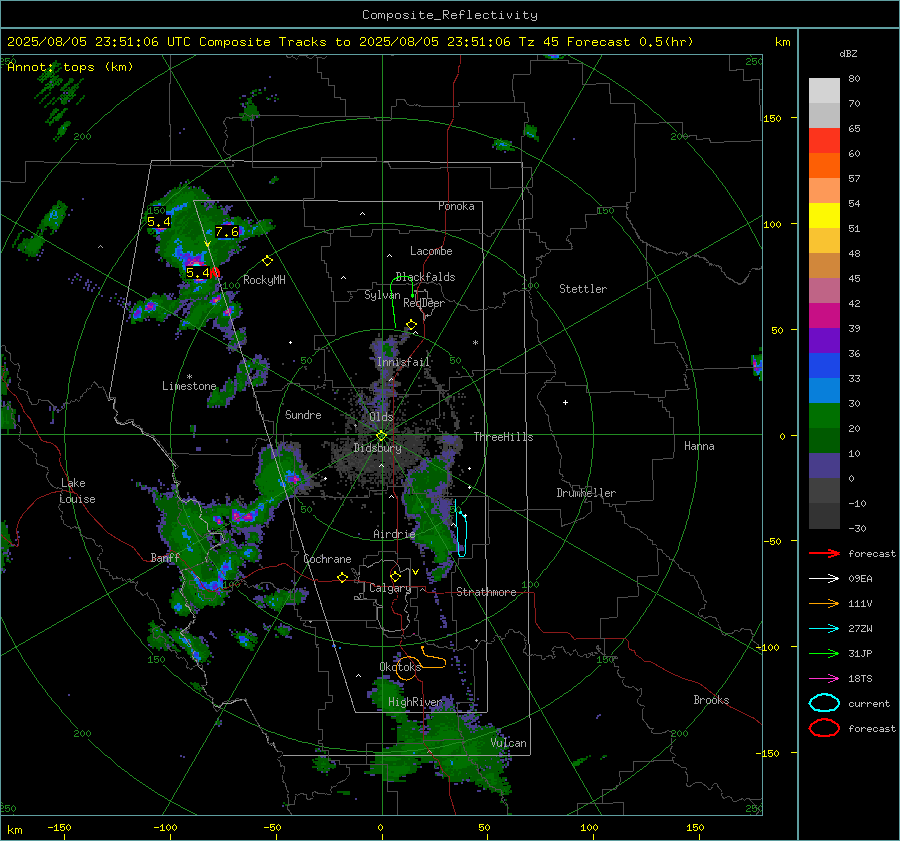This screenshot has height=841, width=900.
Task: Click the yellow swatch in dBZ scale
Action: pos(824,215)
